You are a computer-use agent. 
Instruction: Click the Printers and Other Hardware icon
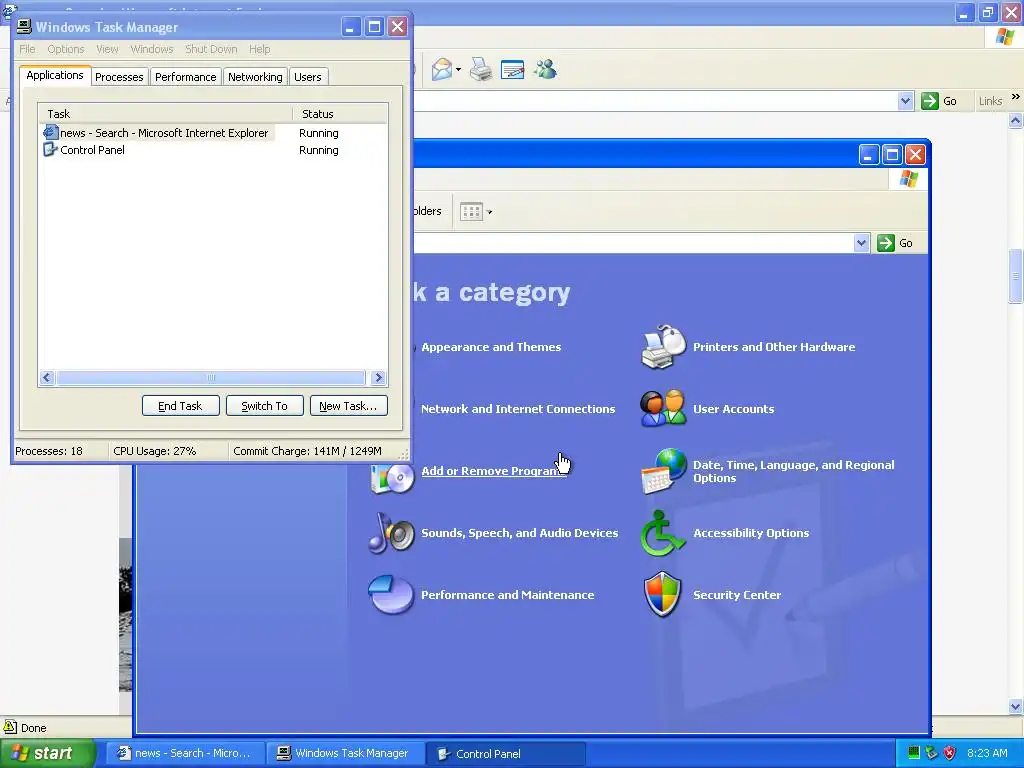click(x=663, y=347)
